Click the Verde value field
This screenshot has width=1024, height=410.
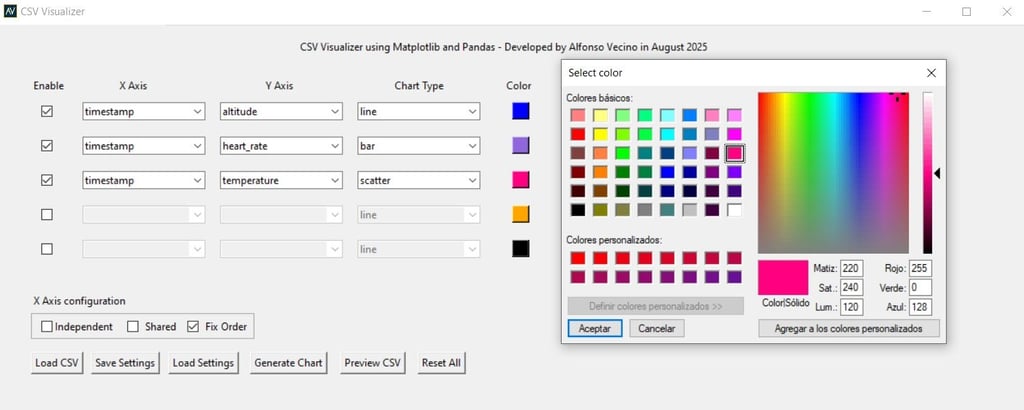920,288
